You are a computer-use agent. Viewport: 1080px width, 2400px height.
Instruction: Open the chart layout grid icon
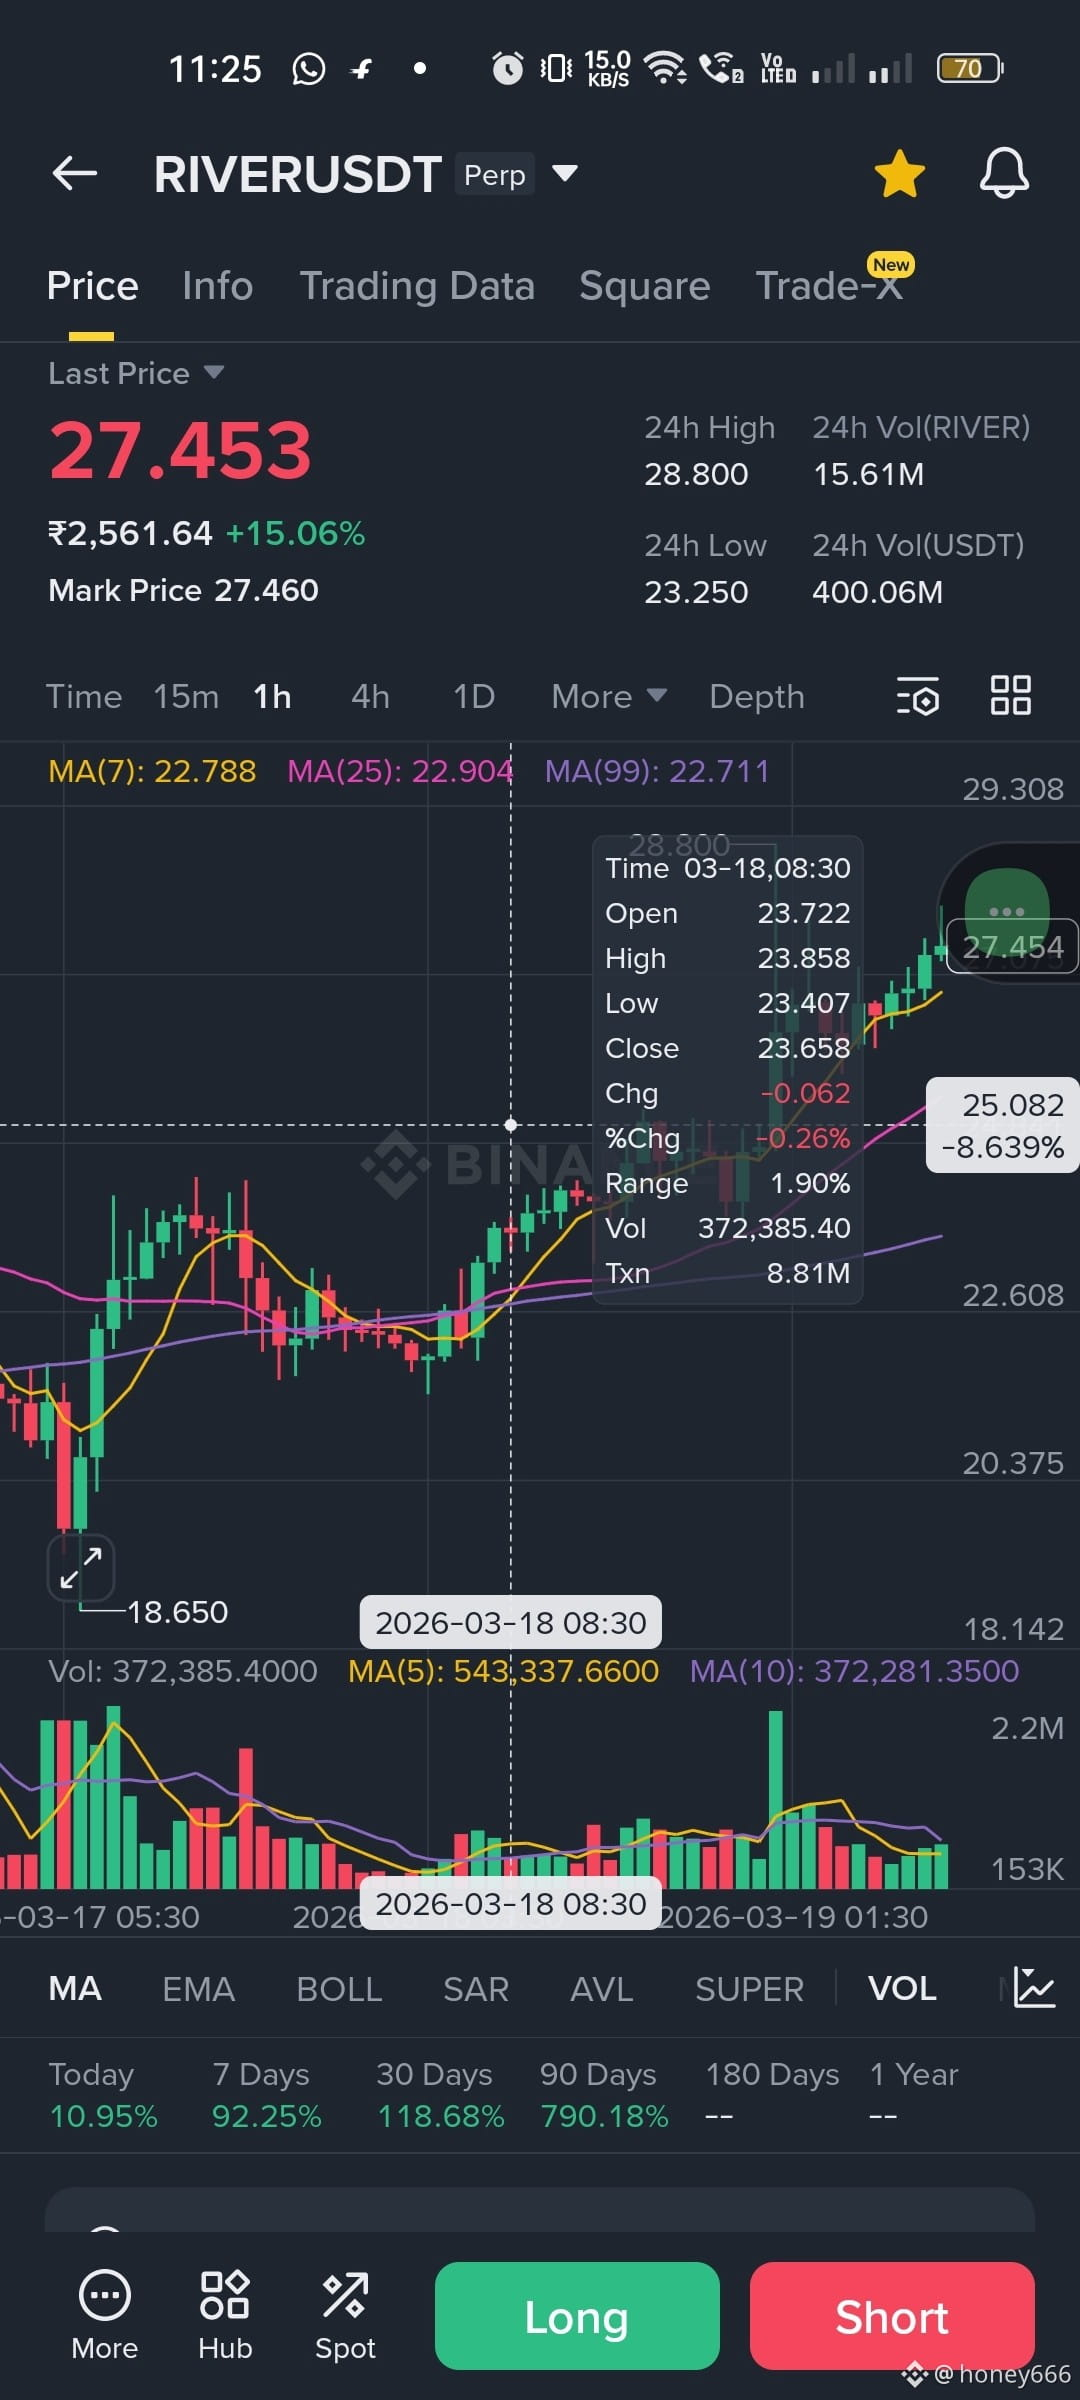coord(1010,696)
